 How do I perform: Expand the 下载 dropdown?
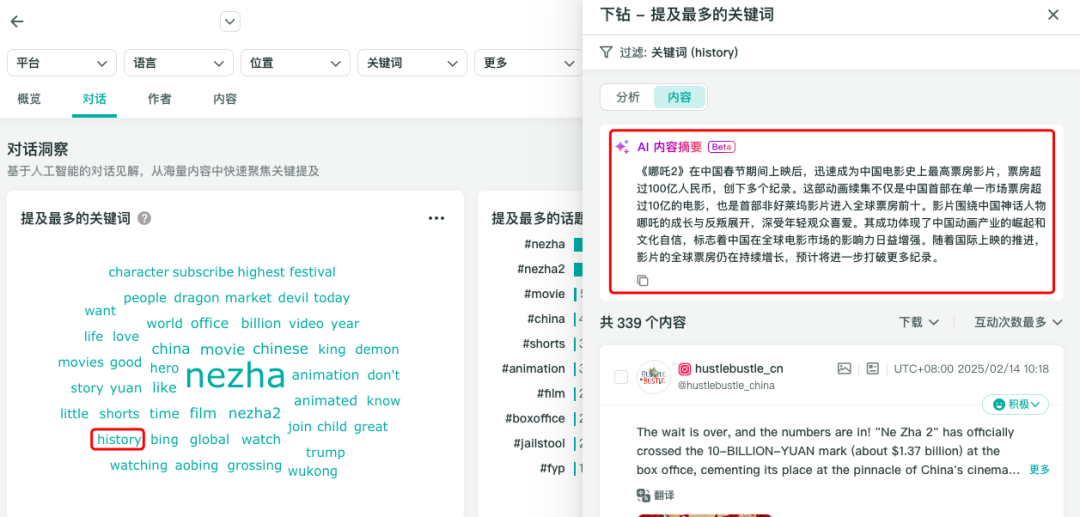point(919,322)
